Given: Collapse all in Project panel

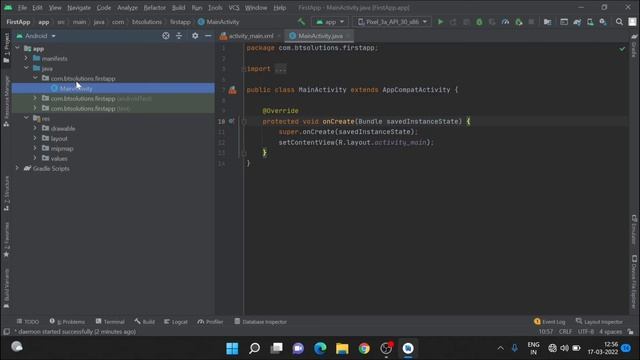Looking at the screenshot, I should pyautogui.click(x=179, y=36).
